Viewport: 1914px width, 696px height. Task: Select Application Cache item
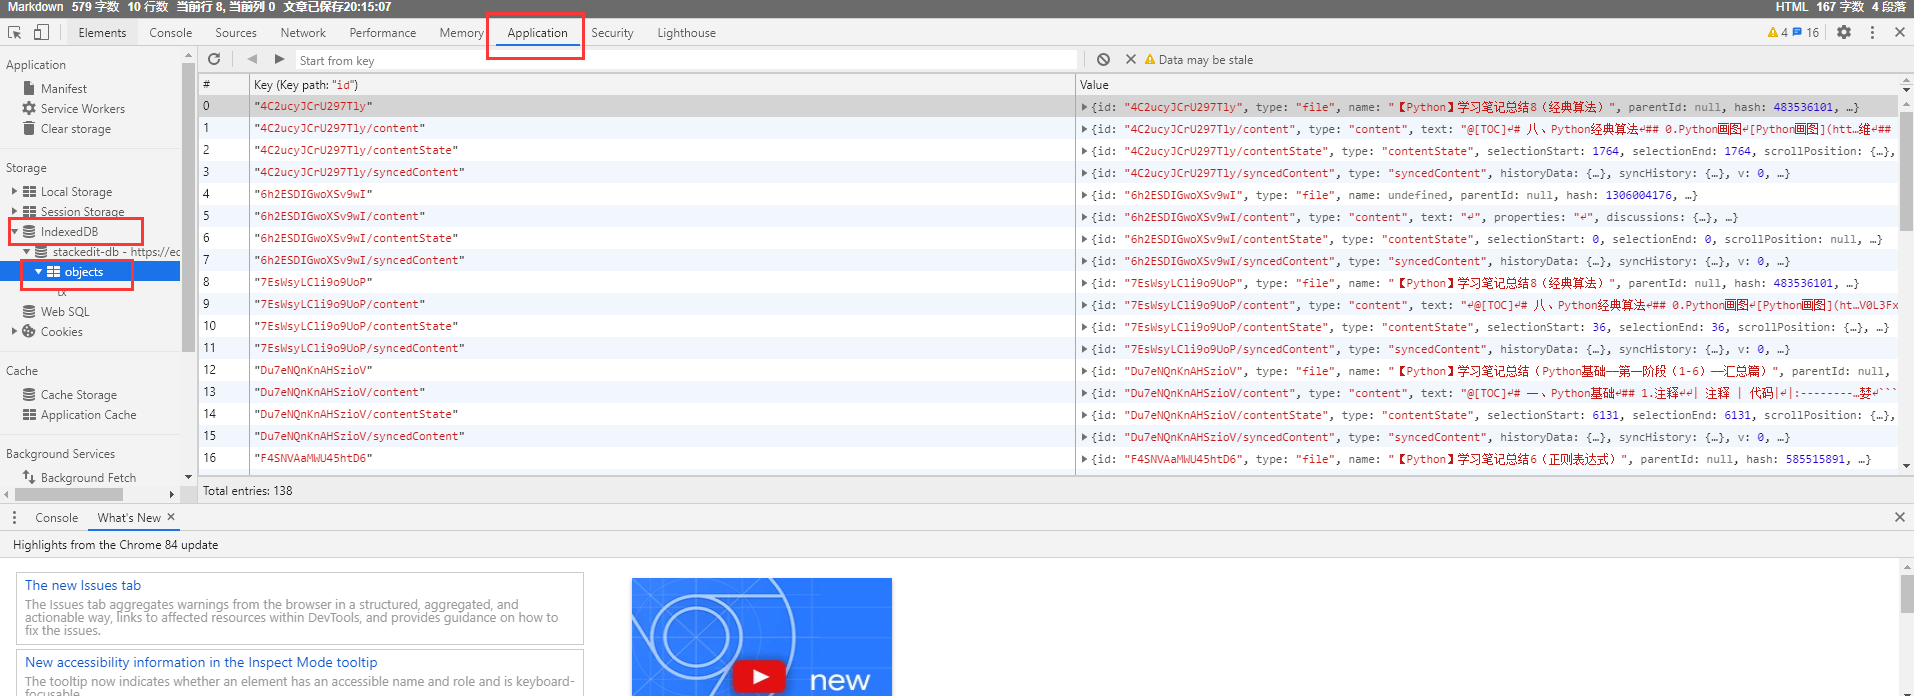[88, 414]
